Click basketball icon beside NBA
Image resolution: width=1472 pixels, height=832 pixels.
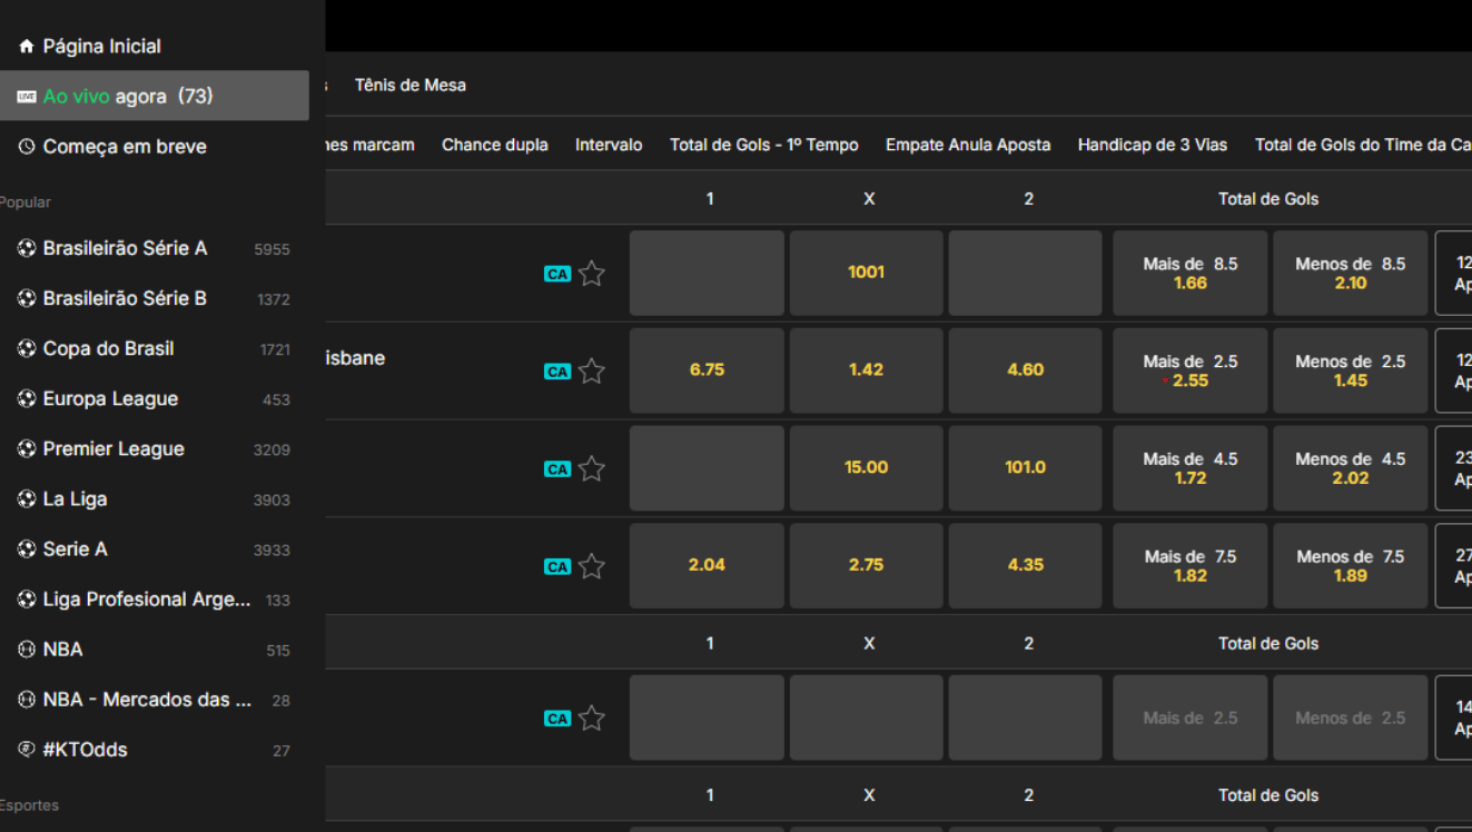tap(27, 649)
